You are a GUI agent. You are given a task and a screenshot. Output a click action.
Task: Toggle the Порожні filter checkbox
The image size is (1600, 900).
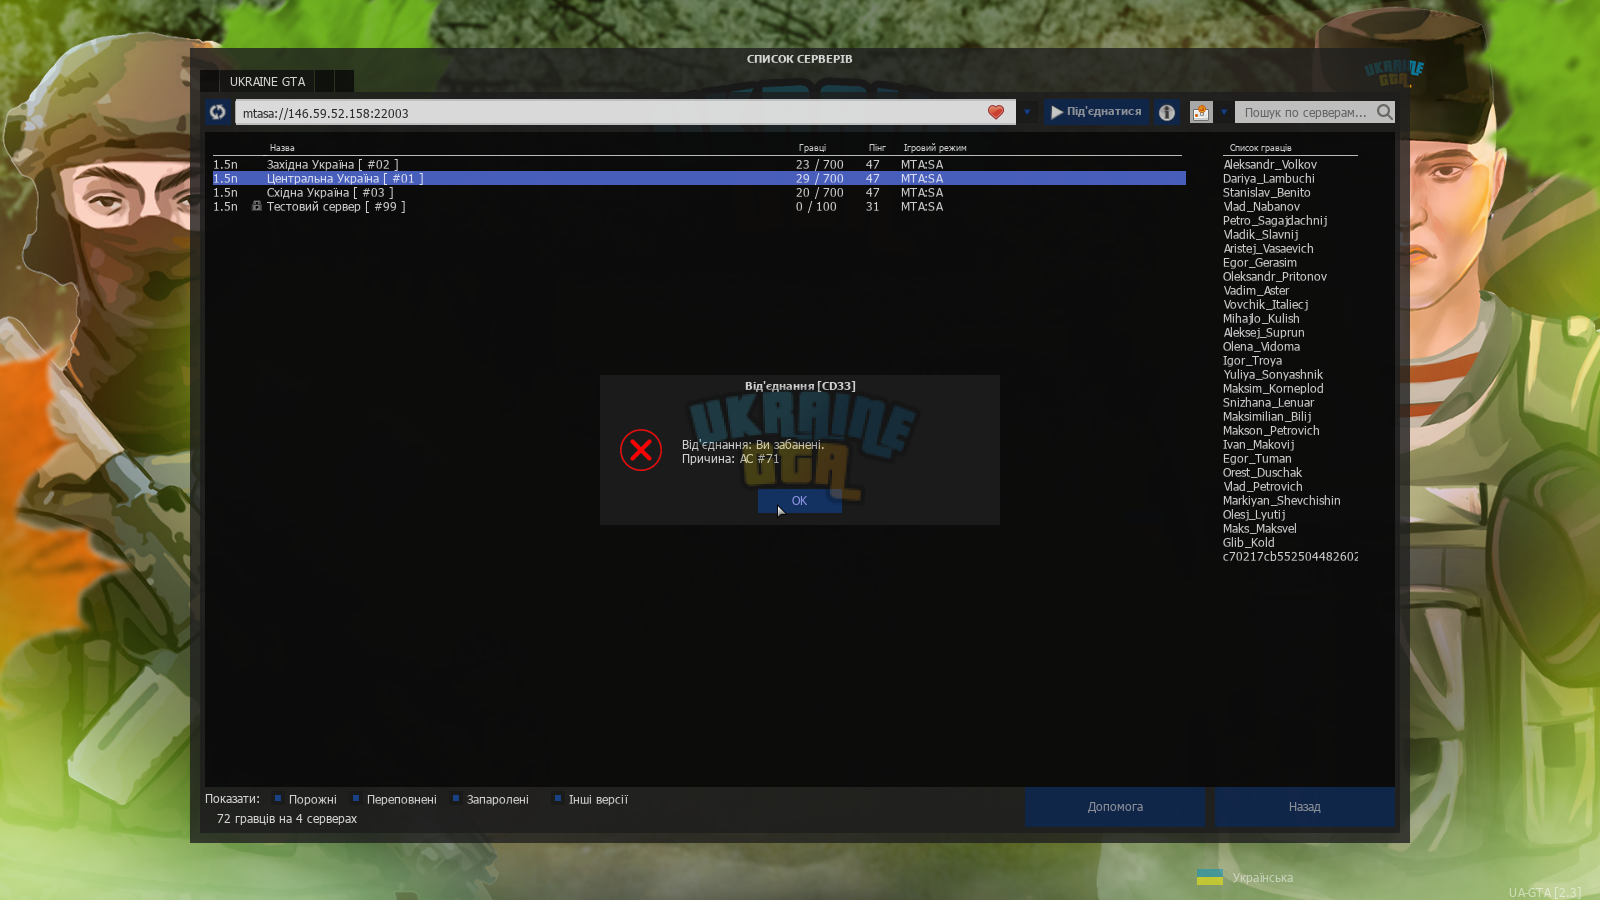[278, 798]
